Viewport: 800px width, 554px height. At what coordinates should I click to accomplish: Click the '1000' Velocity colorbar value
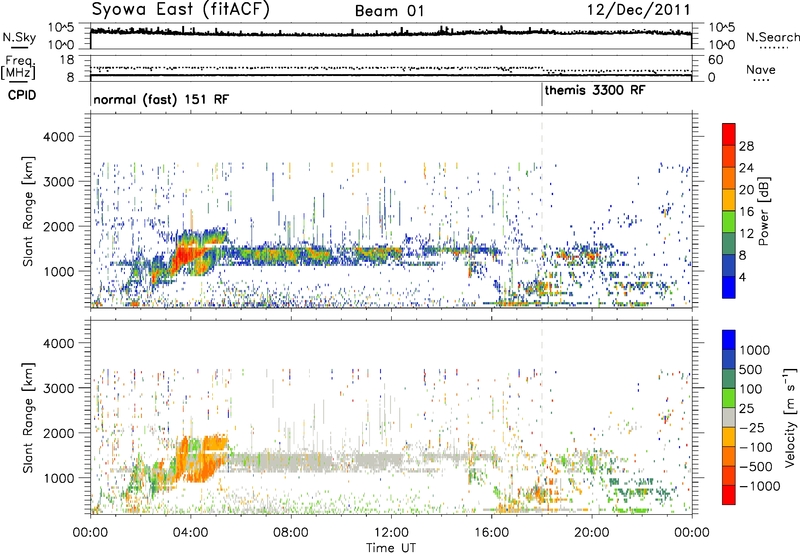pyautogui.click(x=755, y=350)
